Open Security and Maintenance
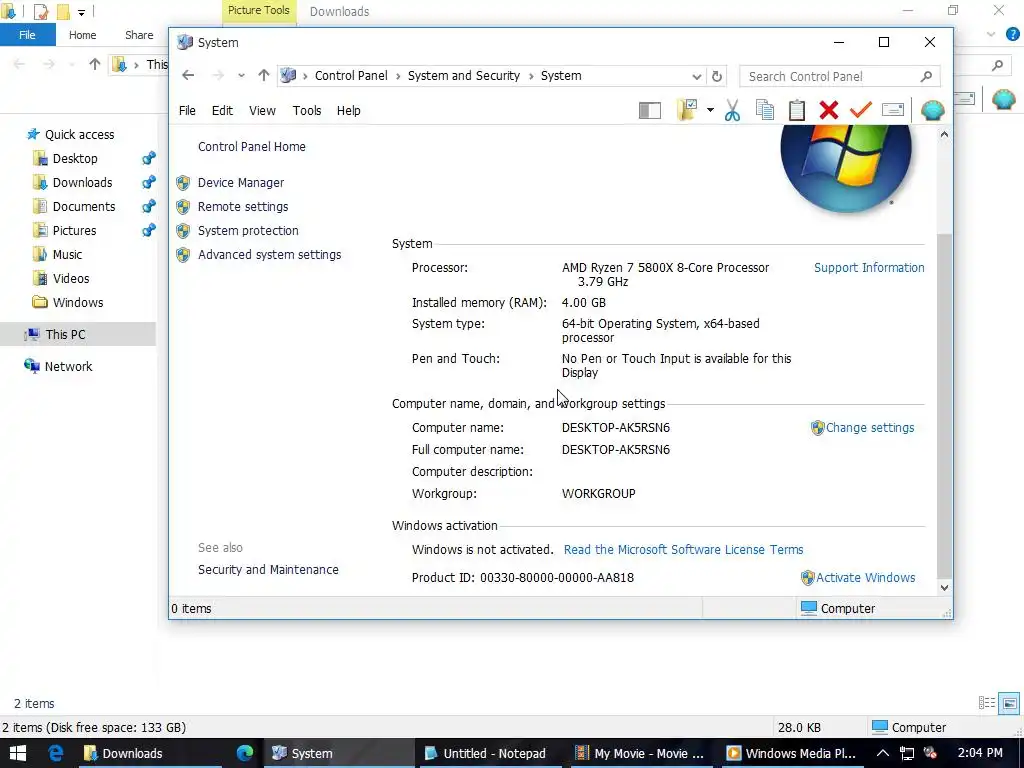Image resolution: width=1024 pixels, height=768 pixels. click(x=268, y=570)
